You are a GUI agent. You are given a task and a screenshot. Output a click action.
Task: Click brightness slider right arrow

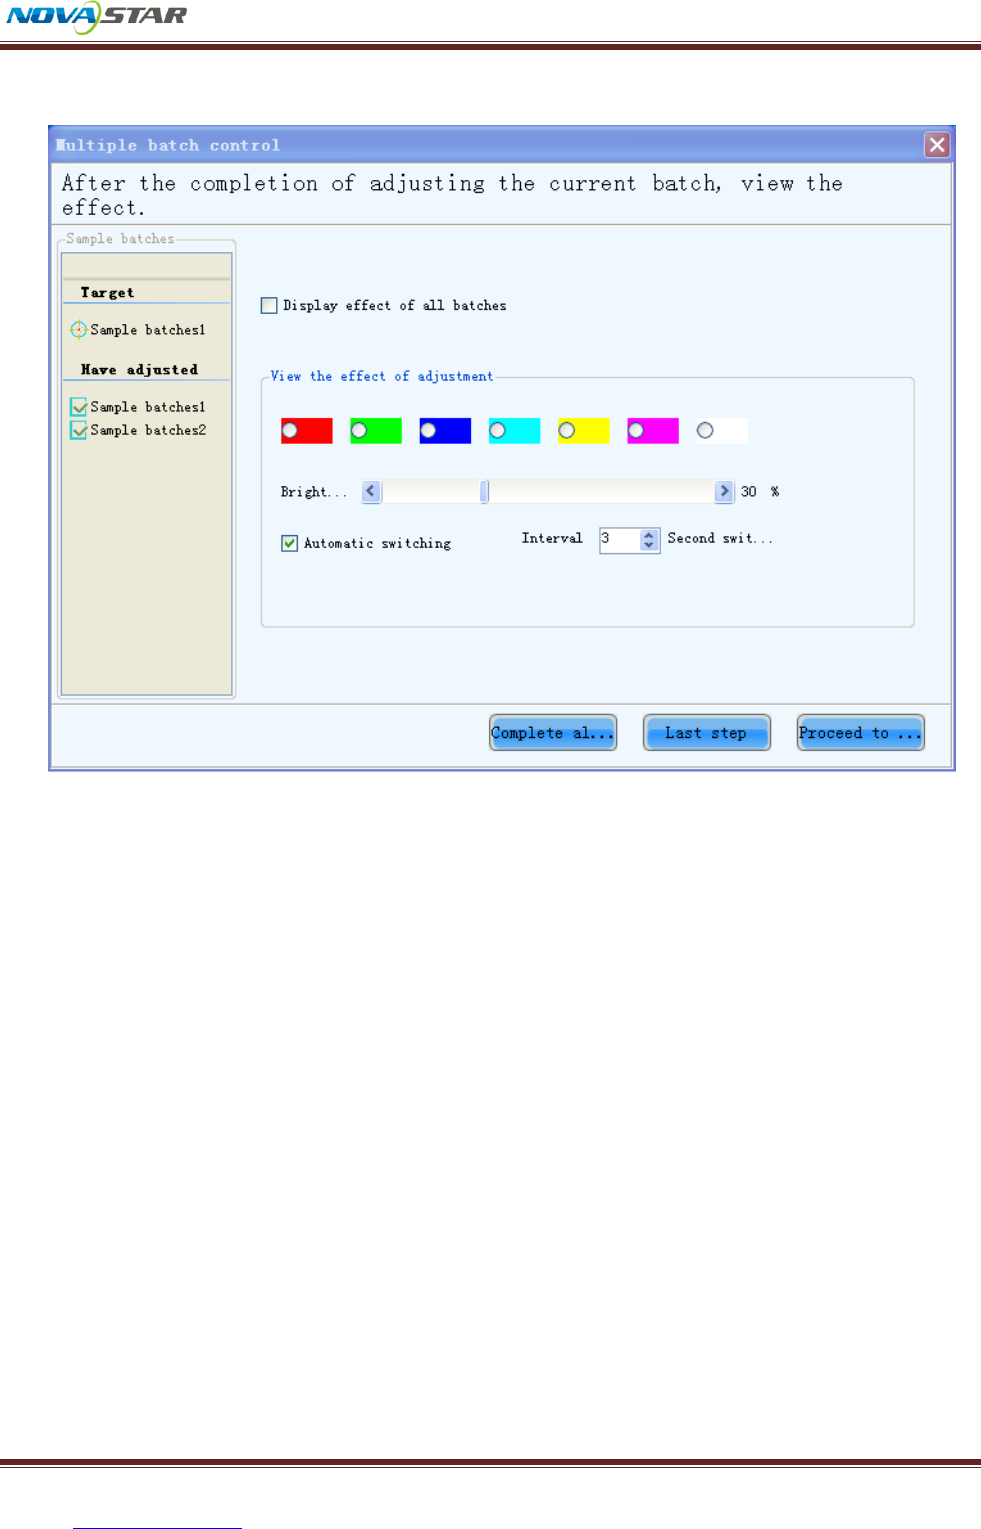click(x=725, y=491)
